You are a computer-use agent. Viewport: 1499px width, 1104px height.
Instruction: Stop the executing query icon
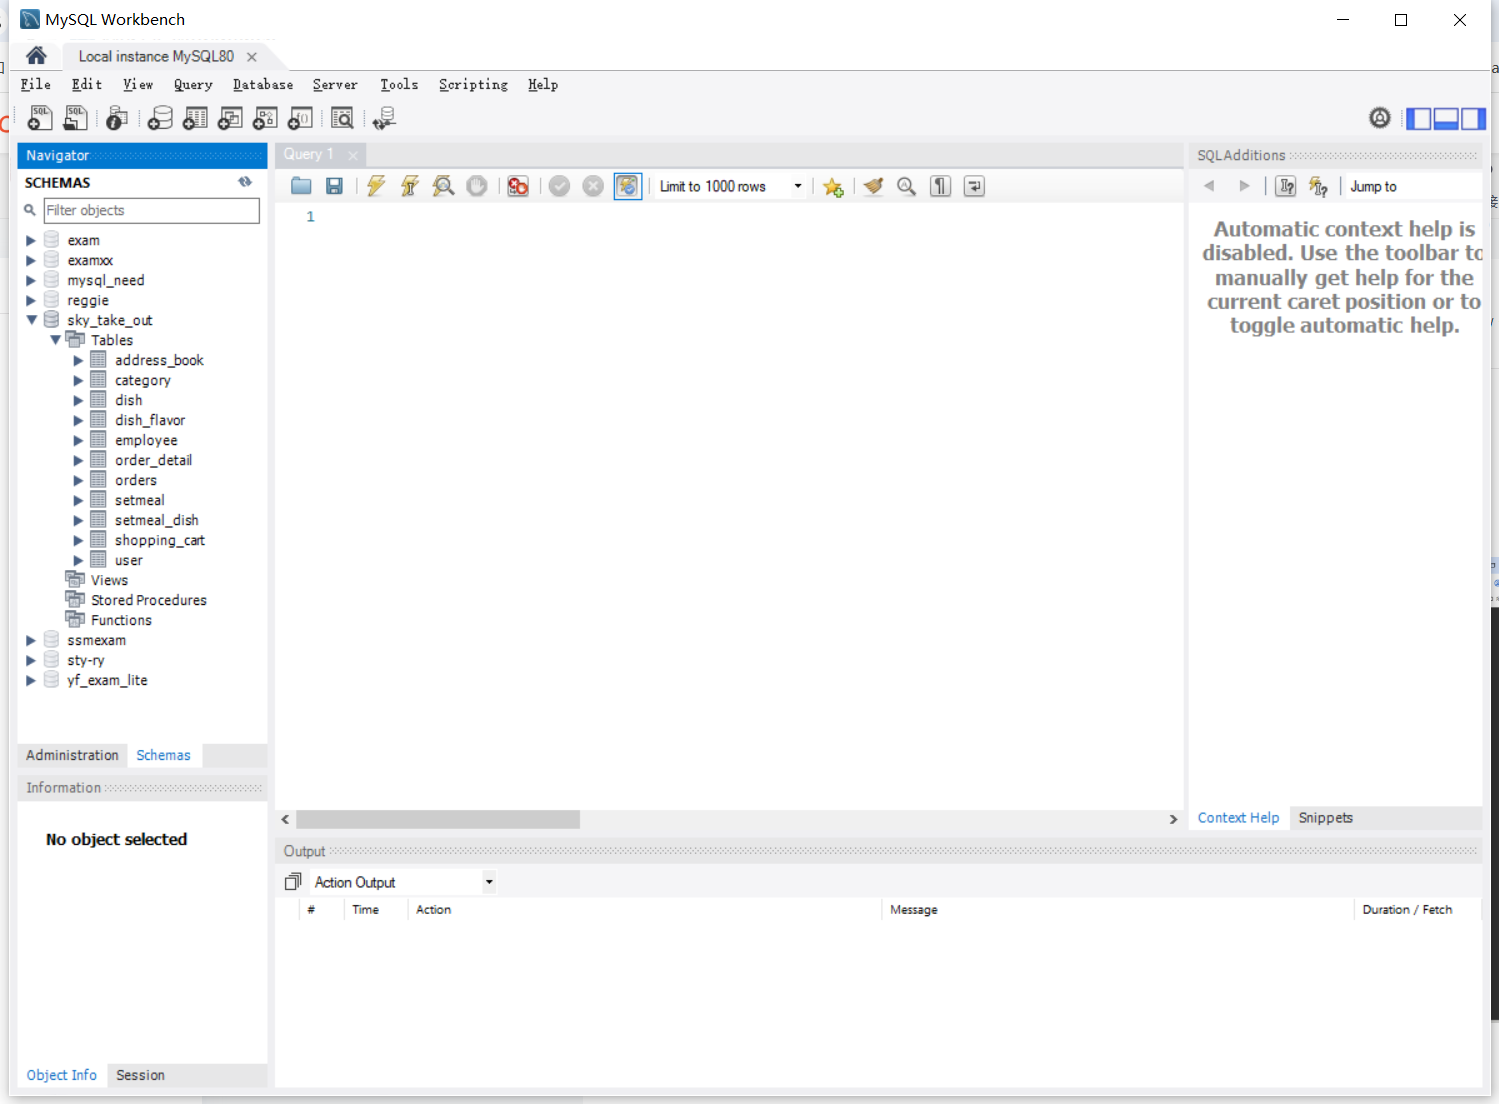(x=477, y=186)
